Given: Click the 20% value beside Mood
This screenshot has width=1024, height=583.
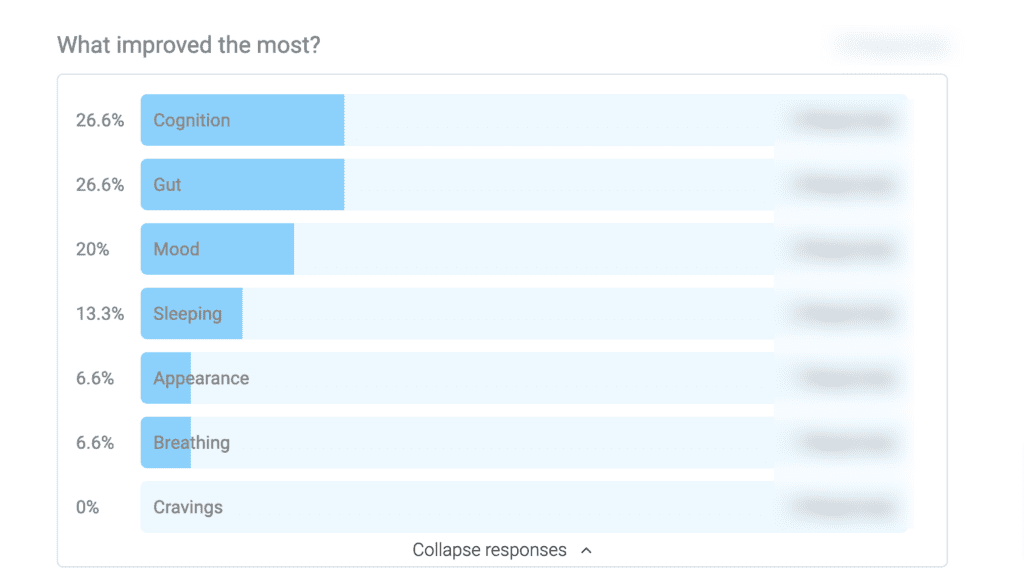Looking at the screenshot, I should 92,249.
